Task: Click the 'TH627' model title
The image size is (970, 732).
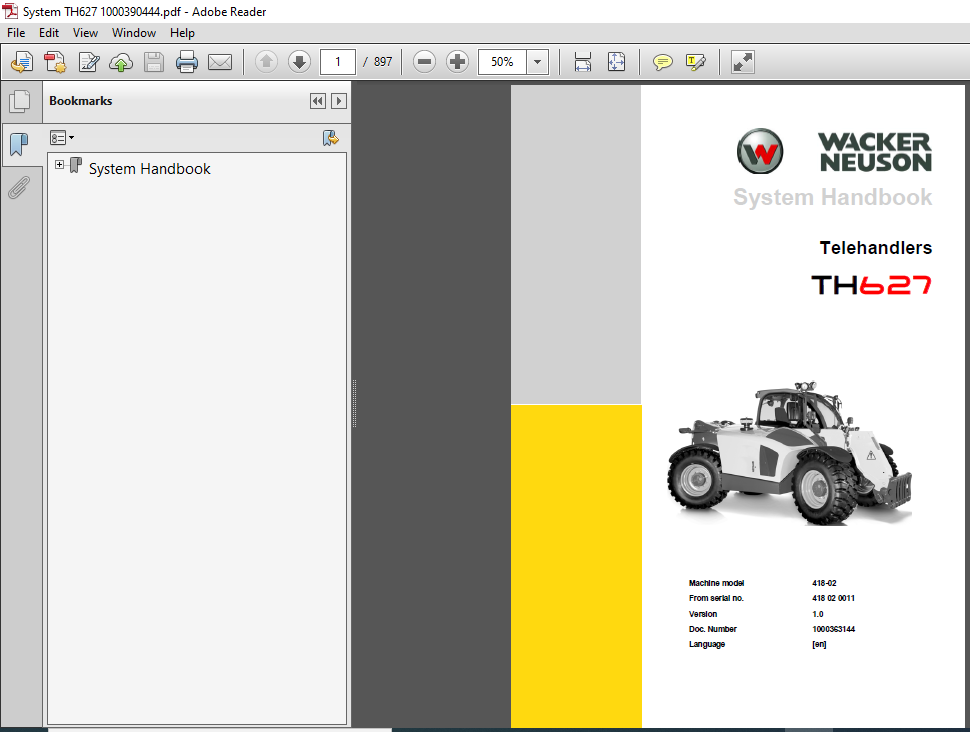Action: point(871,285)
